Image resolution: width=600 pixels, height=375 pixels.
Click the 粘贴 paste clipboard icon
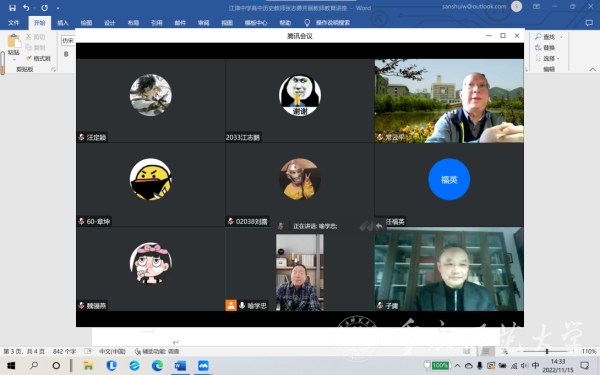pos(13,45)
